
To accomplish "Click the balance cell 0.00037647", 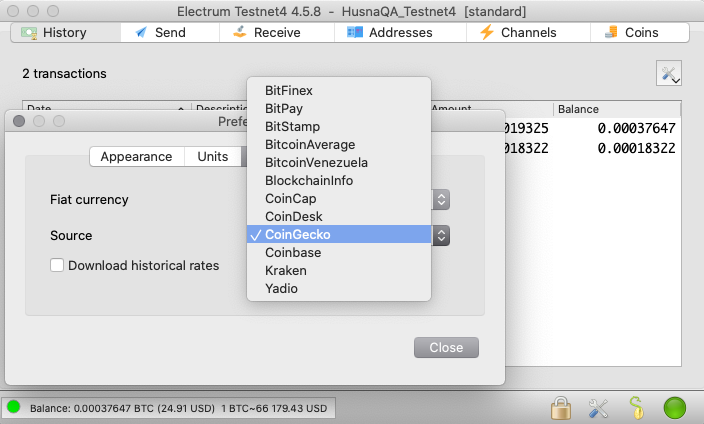I will (636, 128).
